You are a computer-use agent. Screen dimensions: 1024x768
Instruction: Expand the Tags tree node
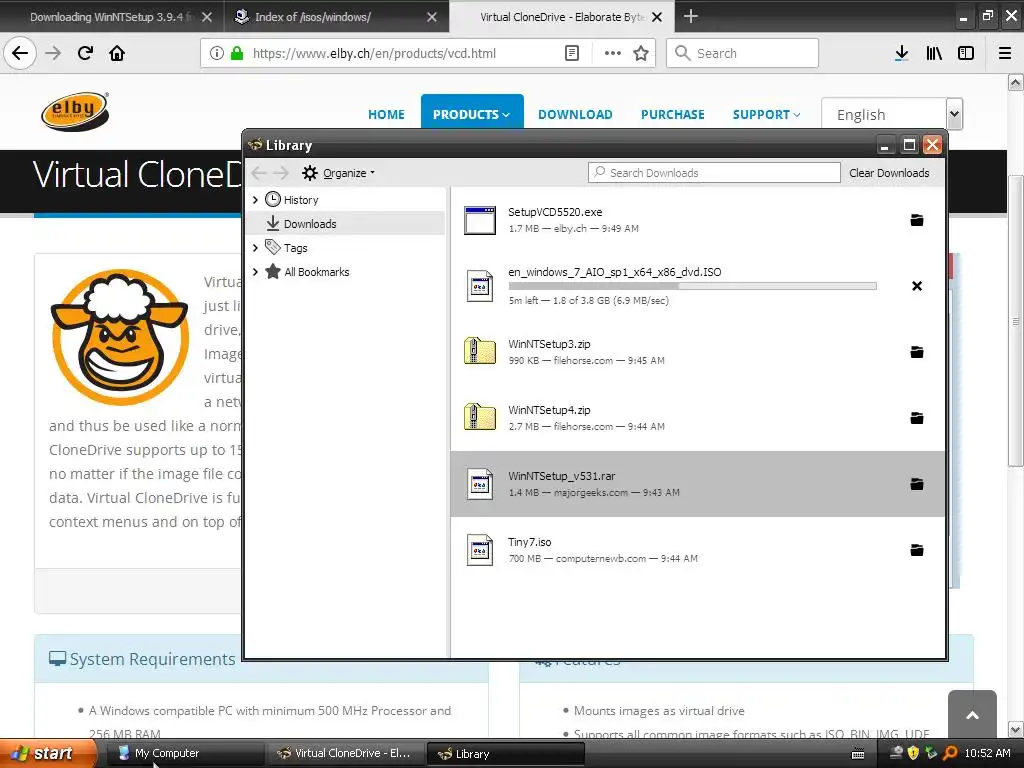(255, 248)
